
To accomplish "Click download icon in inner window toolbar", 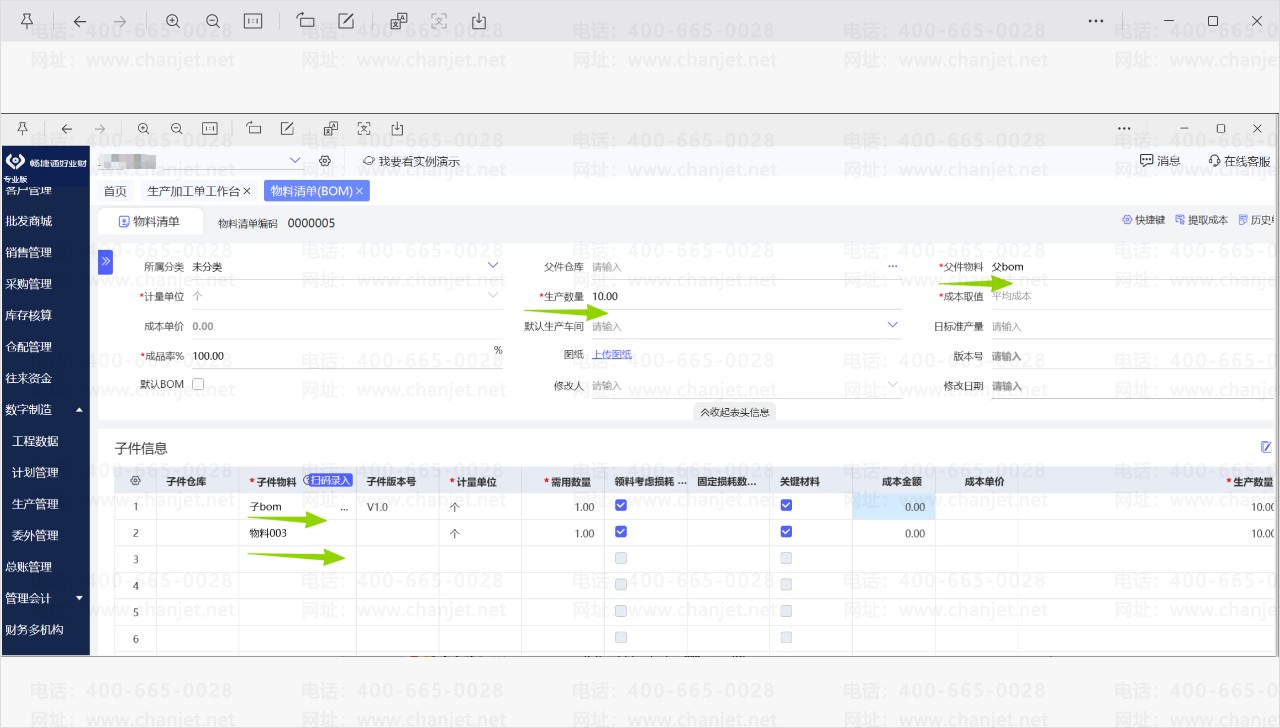I will (397, 129).
